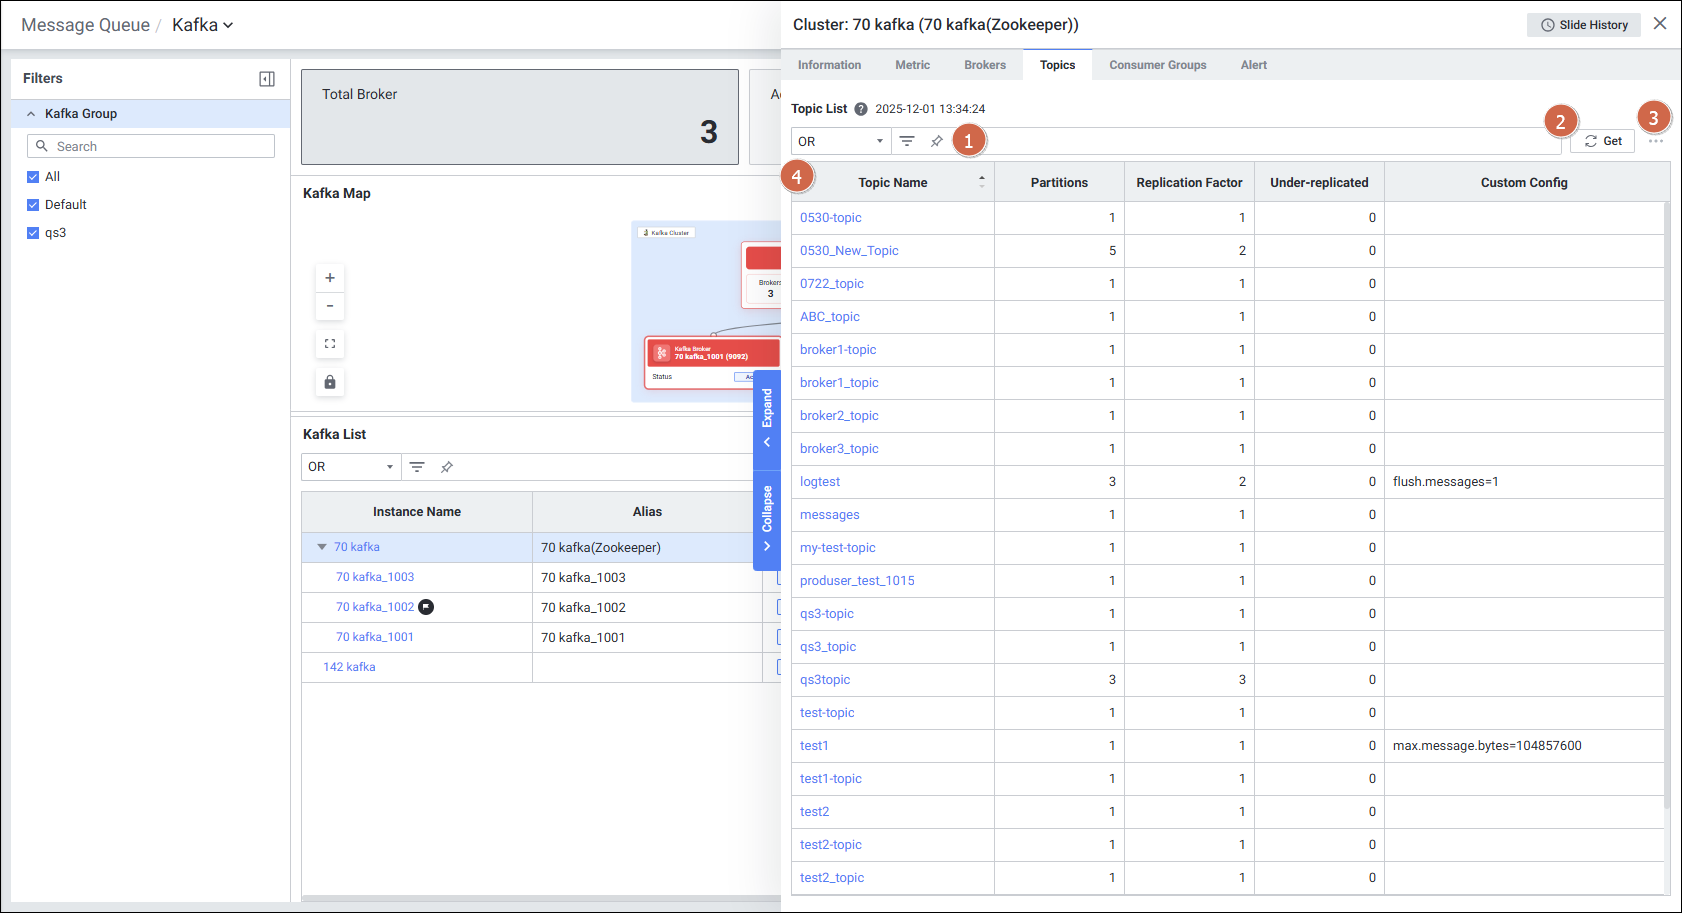This screenshot has height=913, width=1682.
Task: Click the filter icon in Topic List toolbar
Action: pyautogui.click(x=907, y=141)
